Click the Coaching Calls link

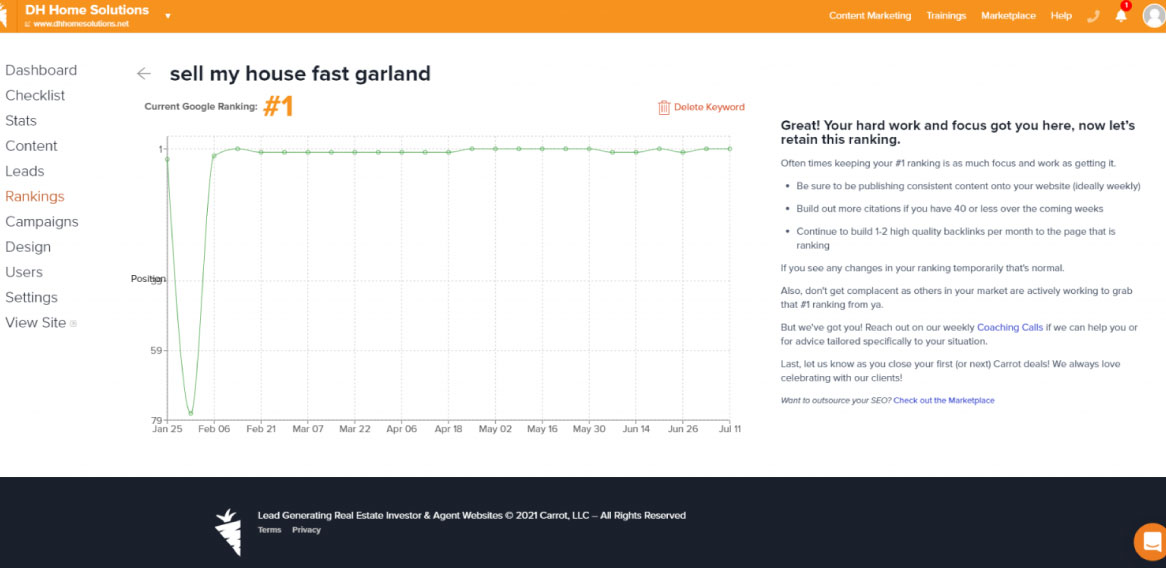coord(1009,327)
